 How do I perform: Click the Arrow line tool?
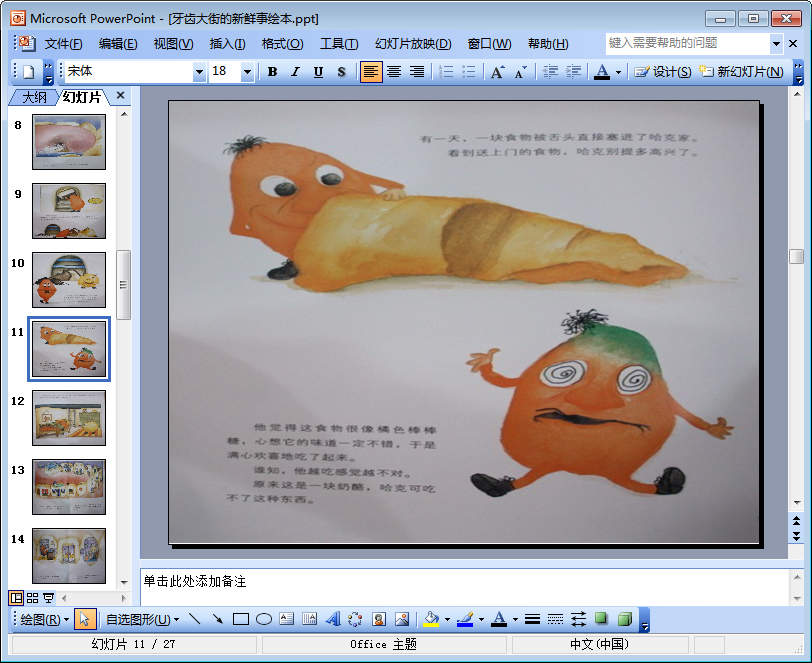[217, 619]
